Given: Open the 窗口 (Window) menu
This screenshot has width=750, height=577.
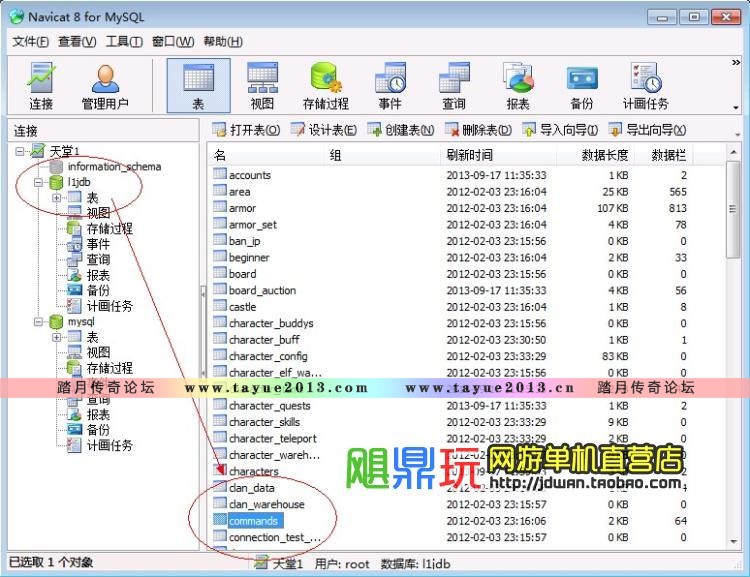Looking at the screenshot, I should coord(173,42).
